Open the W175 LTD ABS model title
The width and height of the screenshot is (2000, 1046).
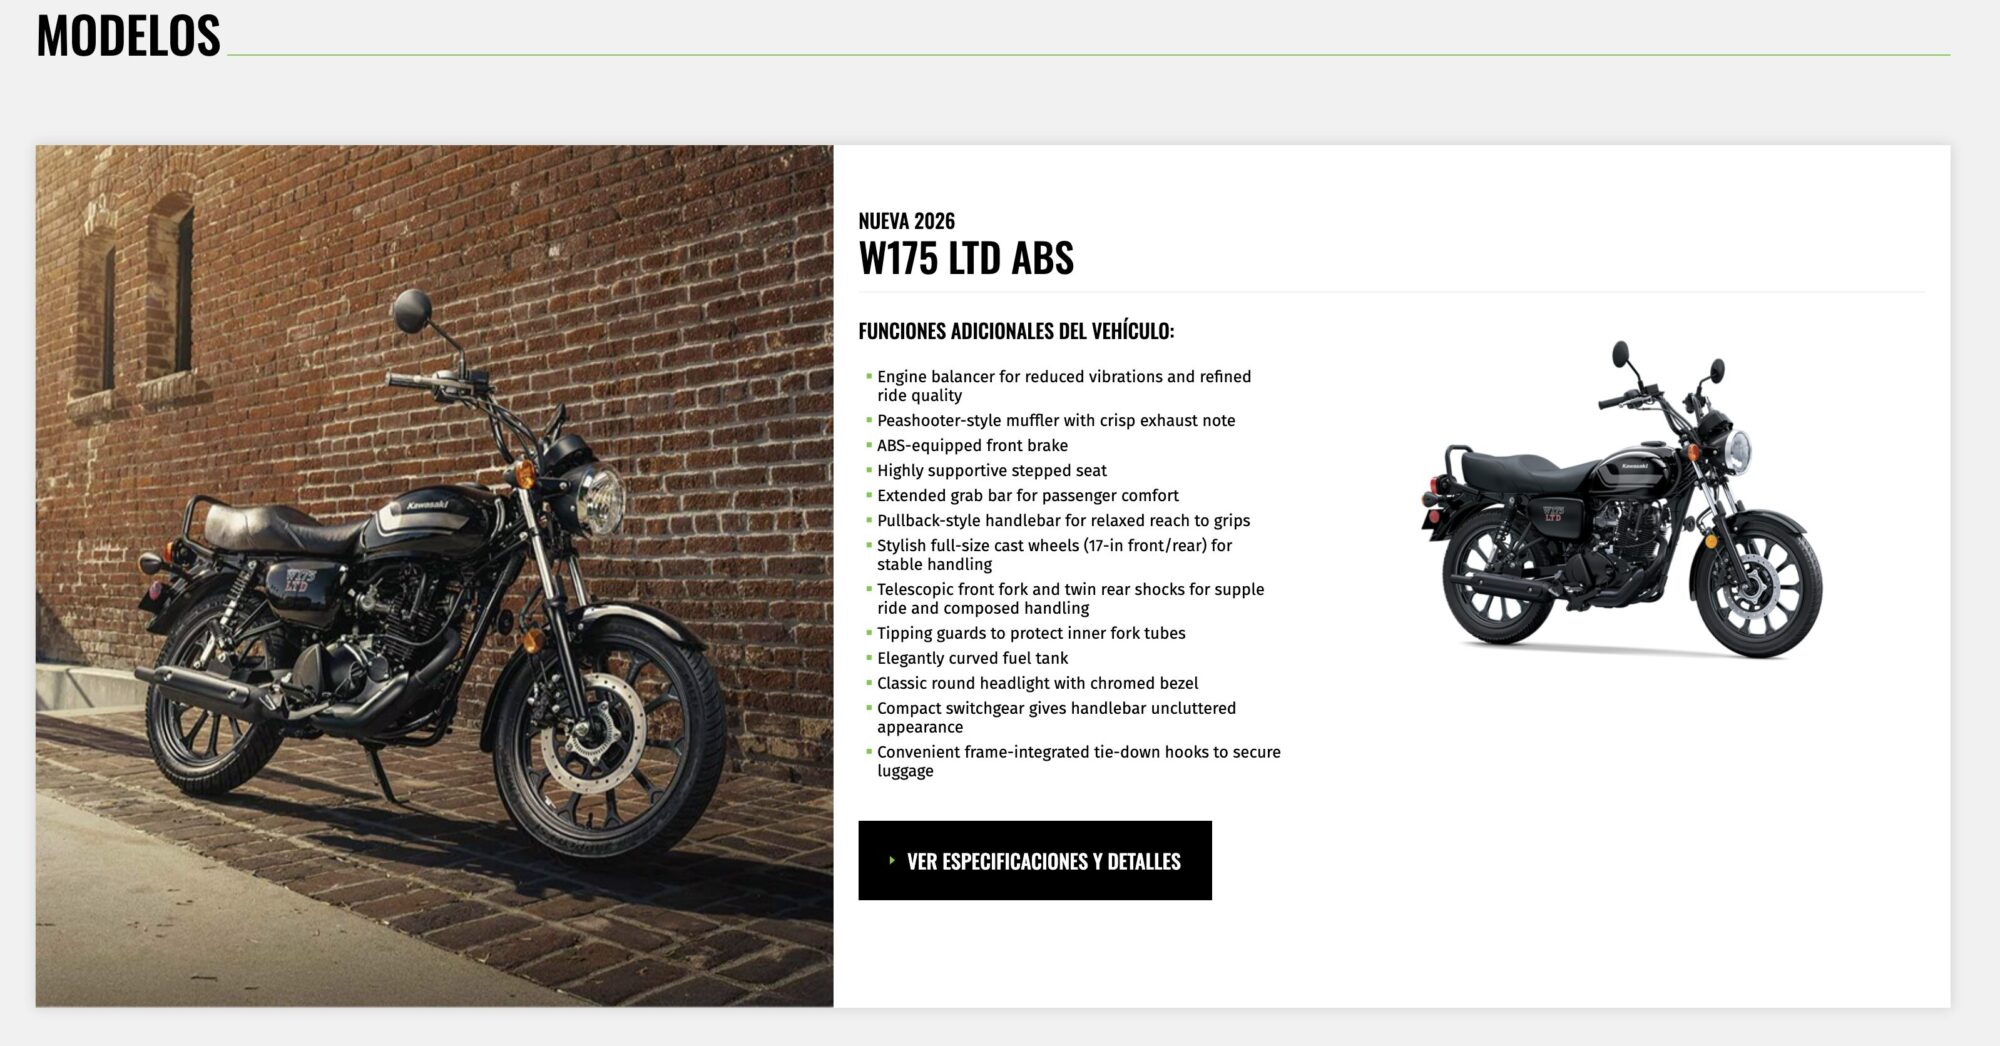pyautogui.click(x=966, y=258)
